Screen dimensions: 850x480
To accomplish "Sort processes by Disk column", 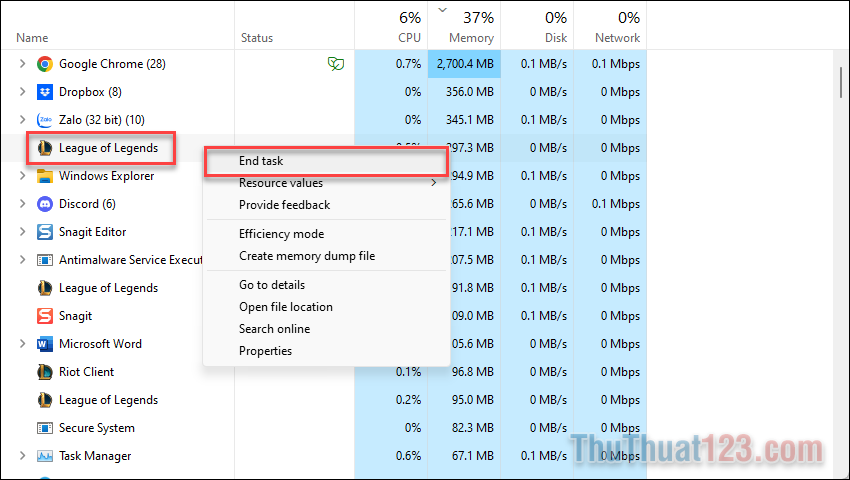I will [x=537, y=26].
